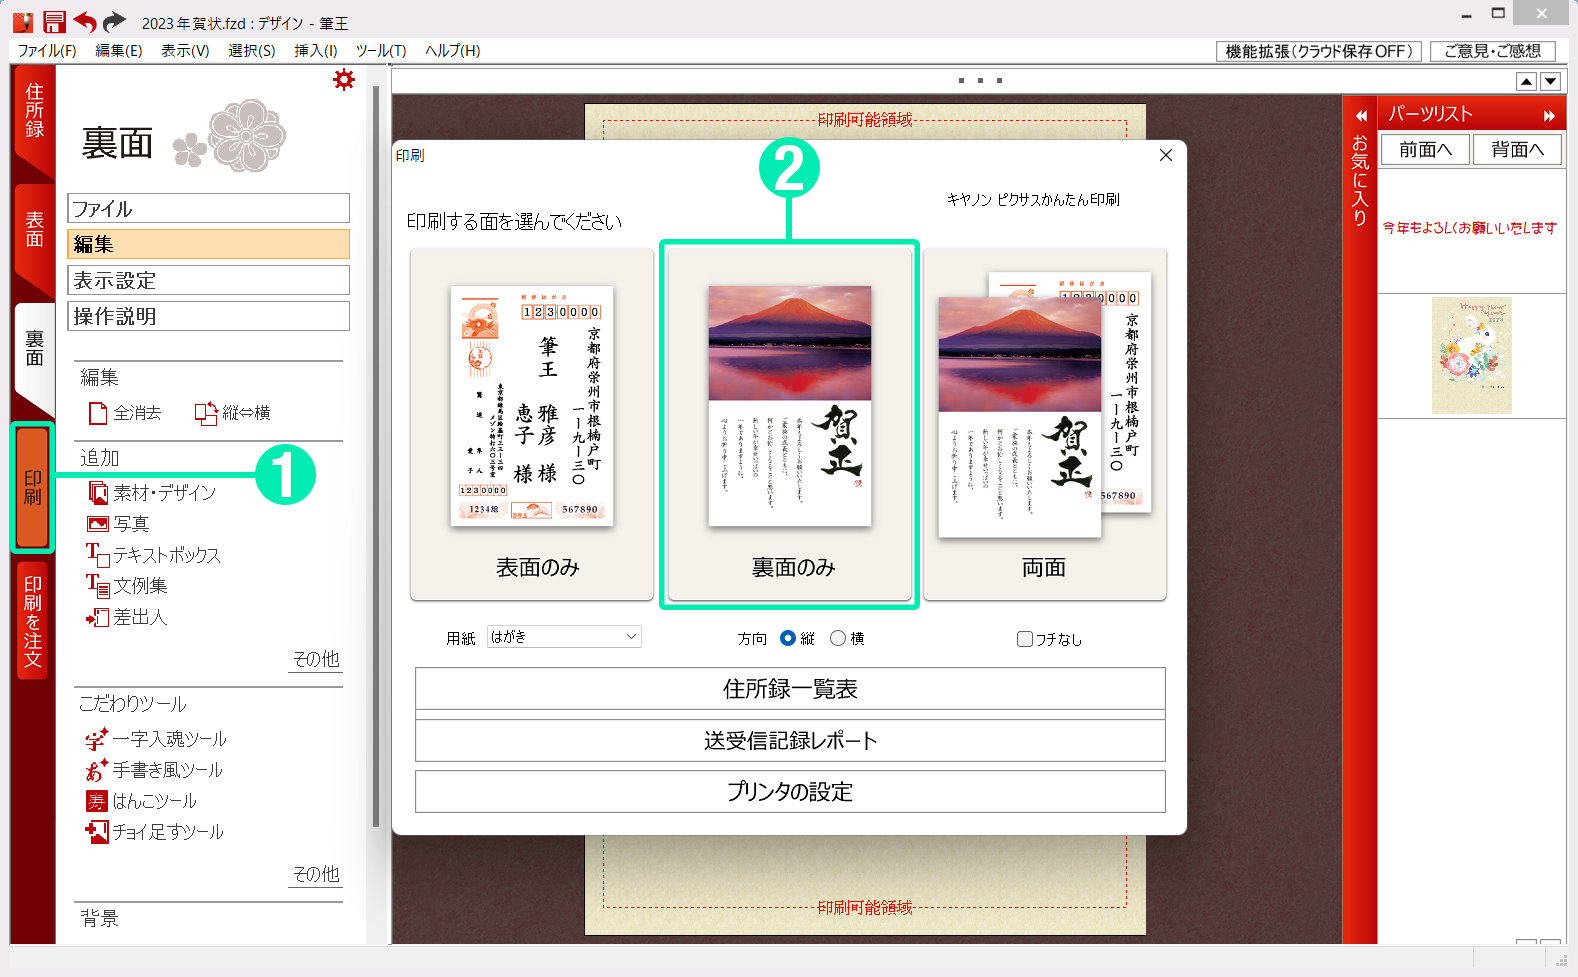The height and width of the screenshot is (977, 1578).
Task: Click the save floppy disk icon
Action: [x=54, y=22]
